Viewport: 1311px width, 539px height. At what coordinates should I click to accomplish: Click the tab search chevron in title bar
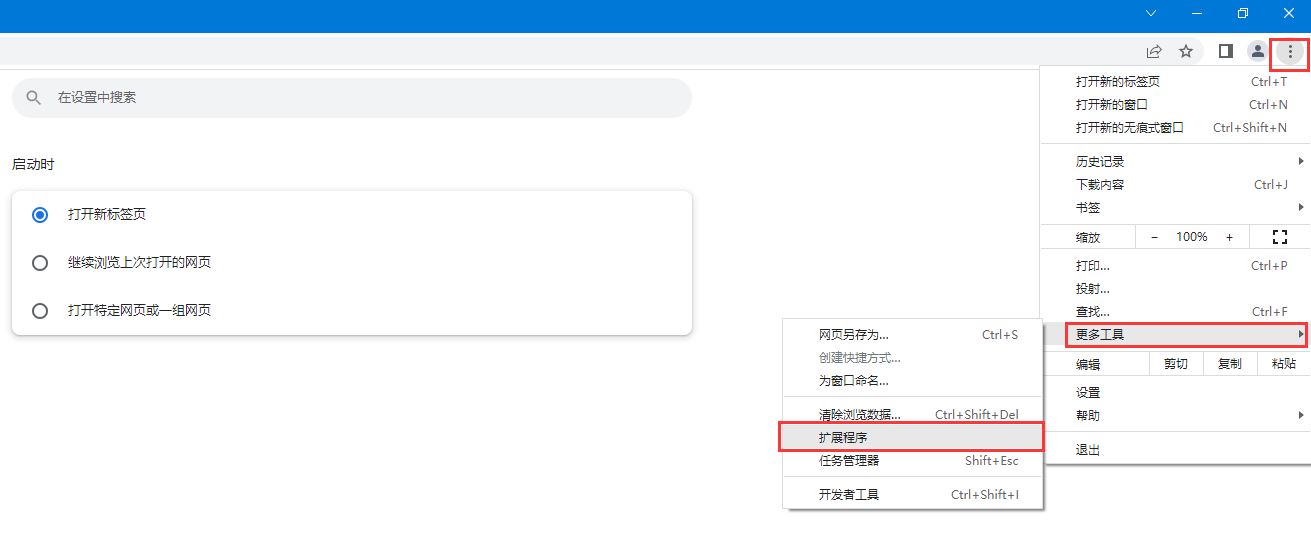1151,13
